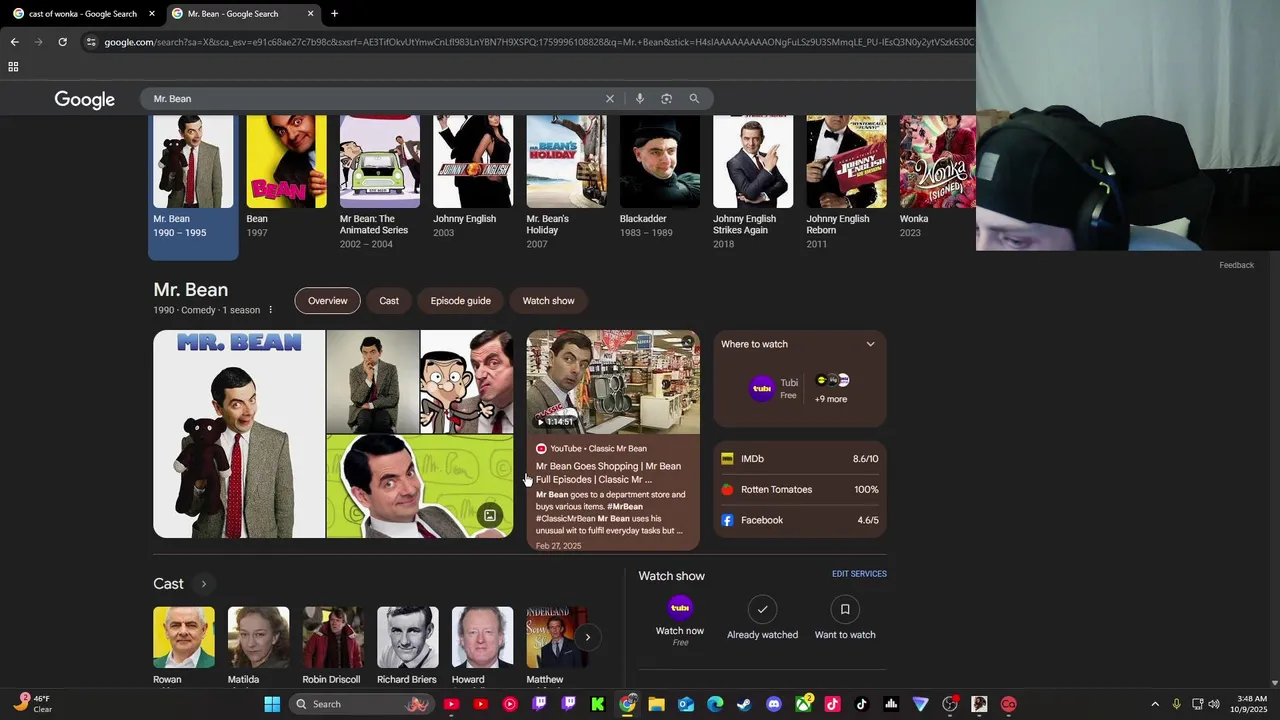Viewport: 1280px width, 720px height.
Task: Expand the Cast section chevron
Action: tap(203, 584)
